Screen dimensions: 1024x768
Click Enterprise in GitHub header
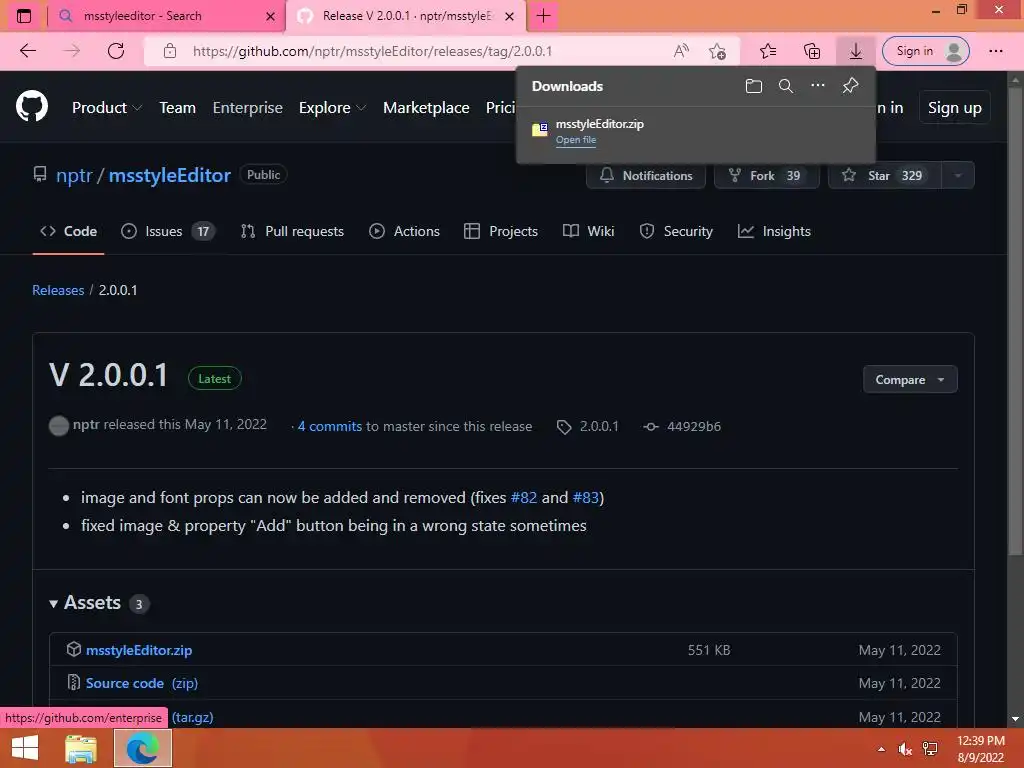pos(248,108)
